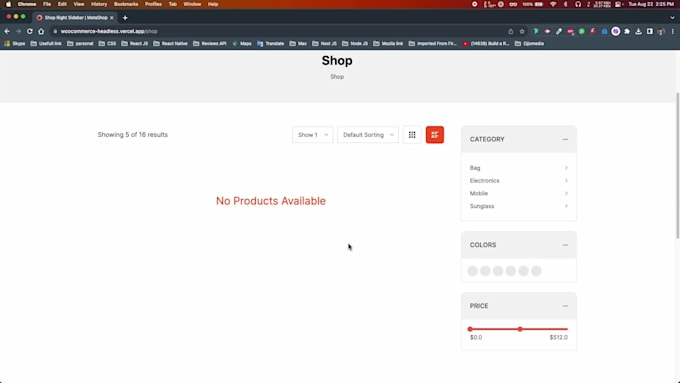Open the Skype bookmark

[x=14, y=43]
